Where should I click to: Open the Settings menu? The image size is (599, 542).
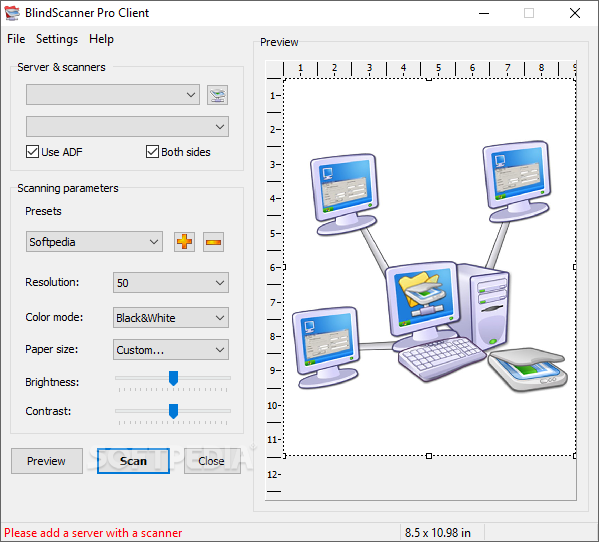[x=57, y=39]
